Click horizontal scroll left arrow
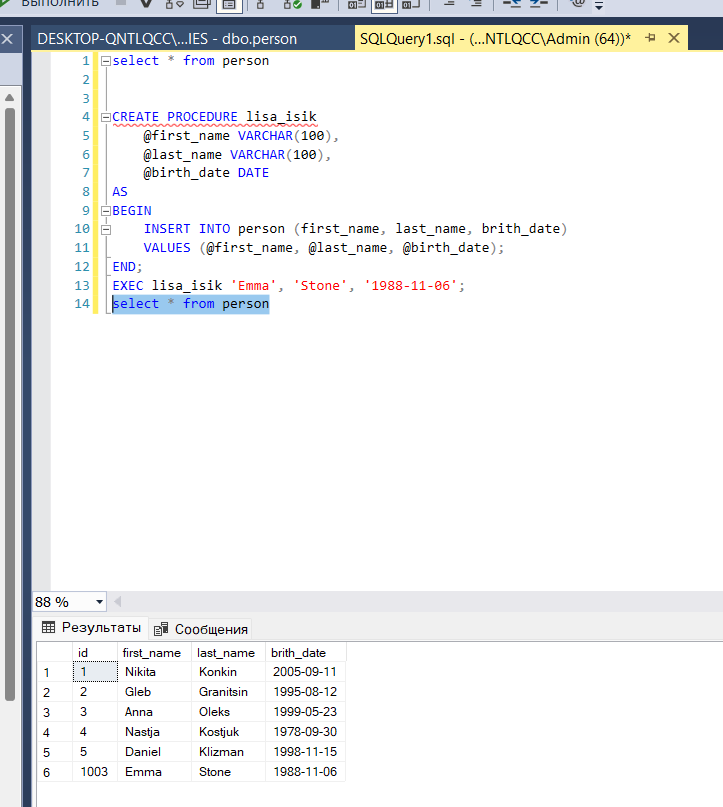This screenshot has height=807, width=723. [x=117, y=602]
